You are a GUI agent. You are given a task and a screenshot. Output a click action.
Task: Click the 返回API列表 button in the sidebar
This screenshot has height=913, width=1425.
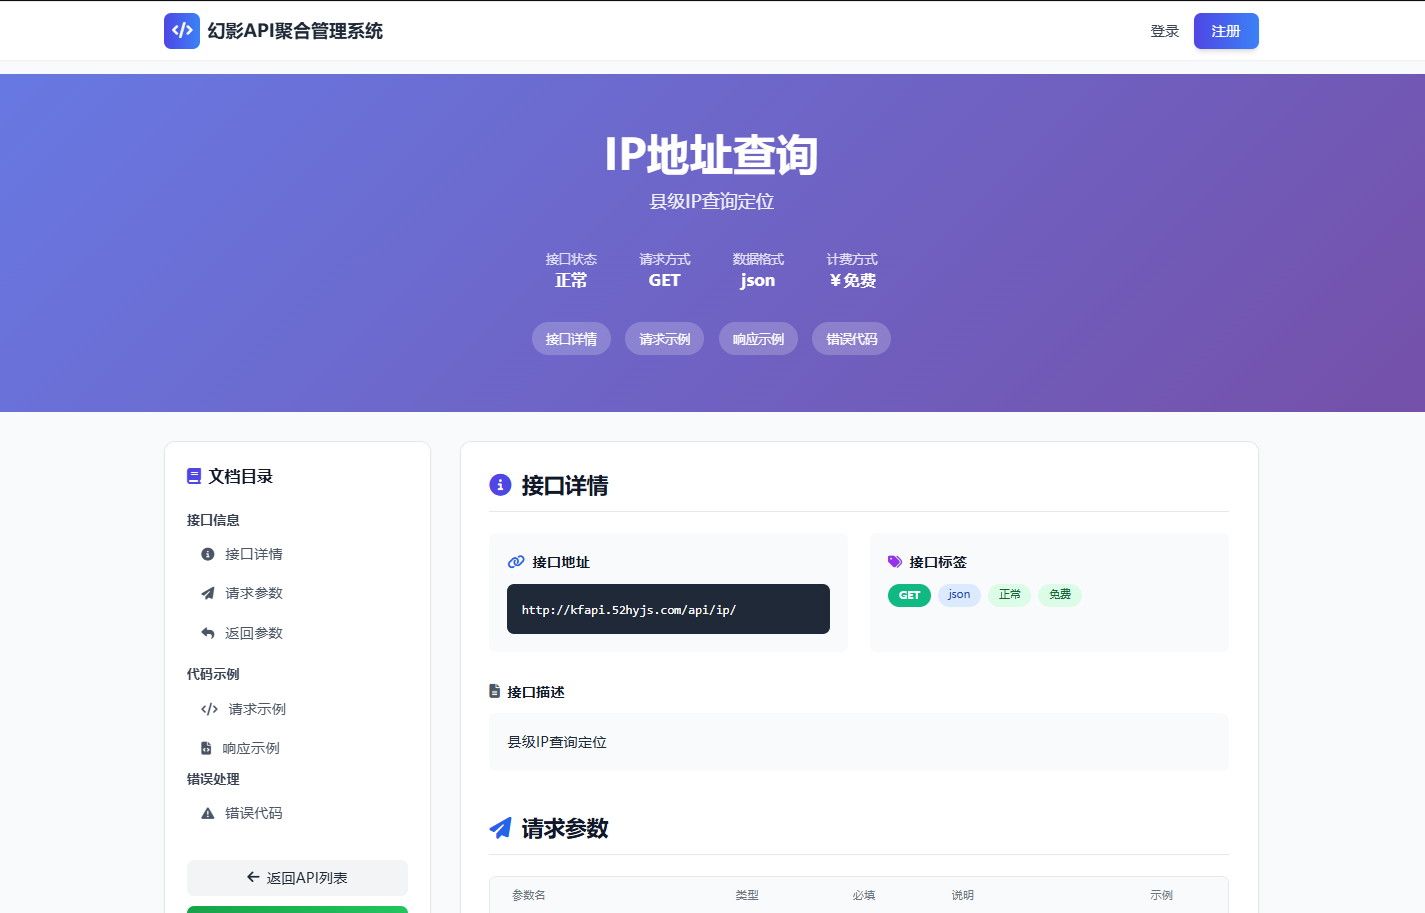[x=297, y=877]
